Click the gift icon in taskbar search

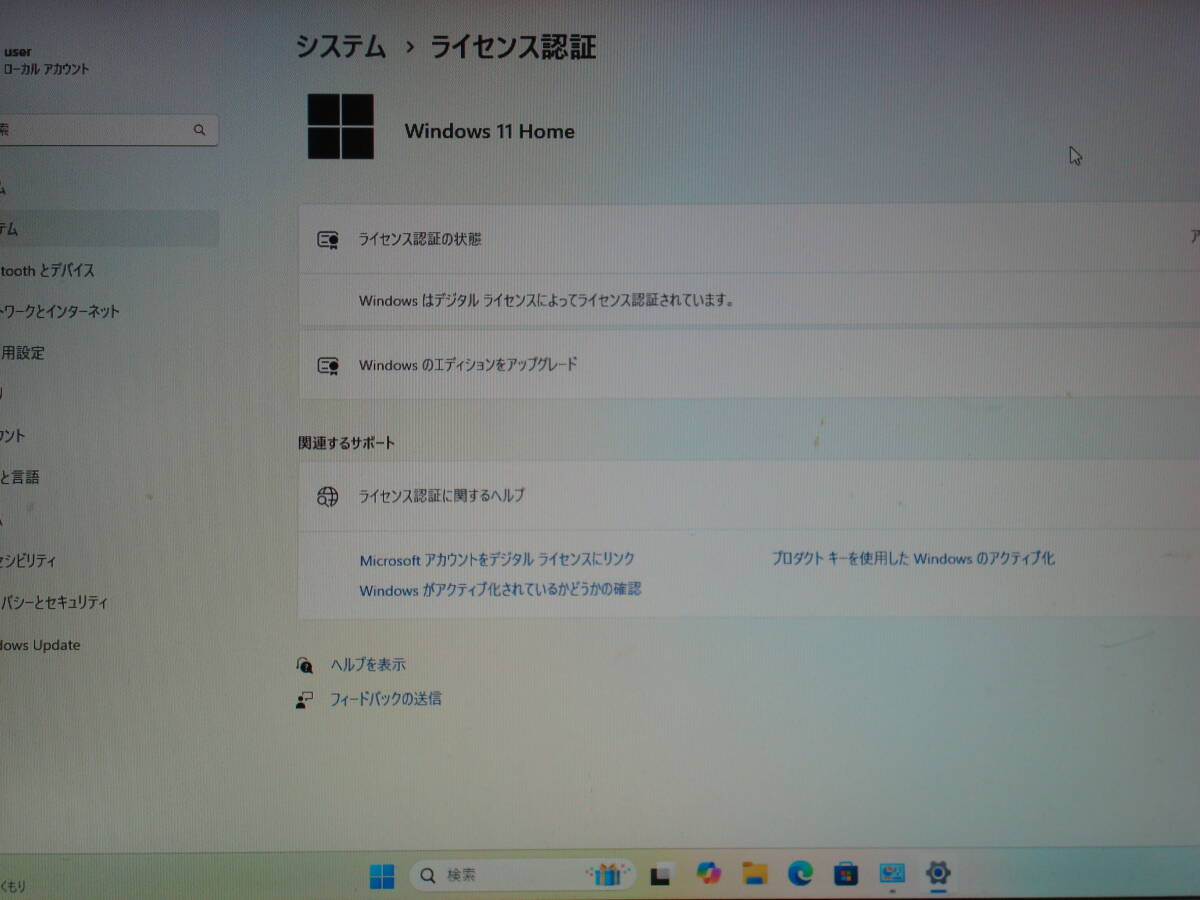click(608, 875)
